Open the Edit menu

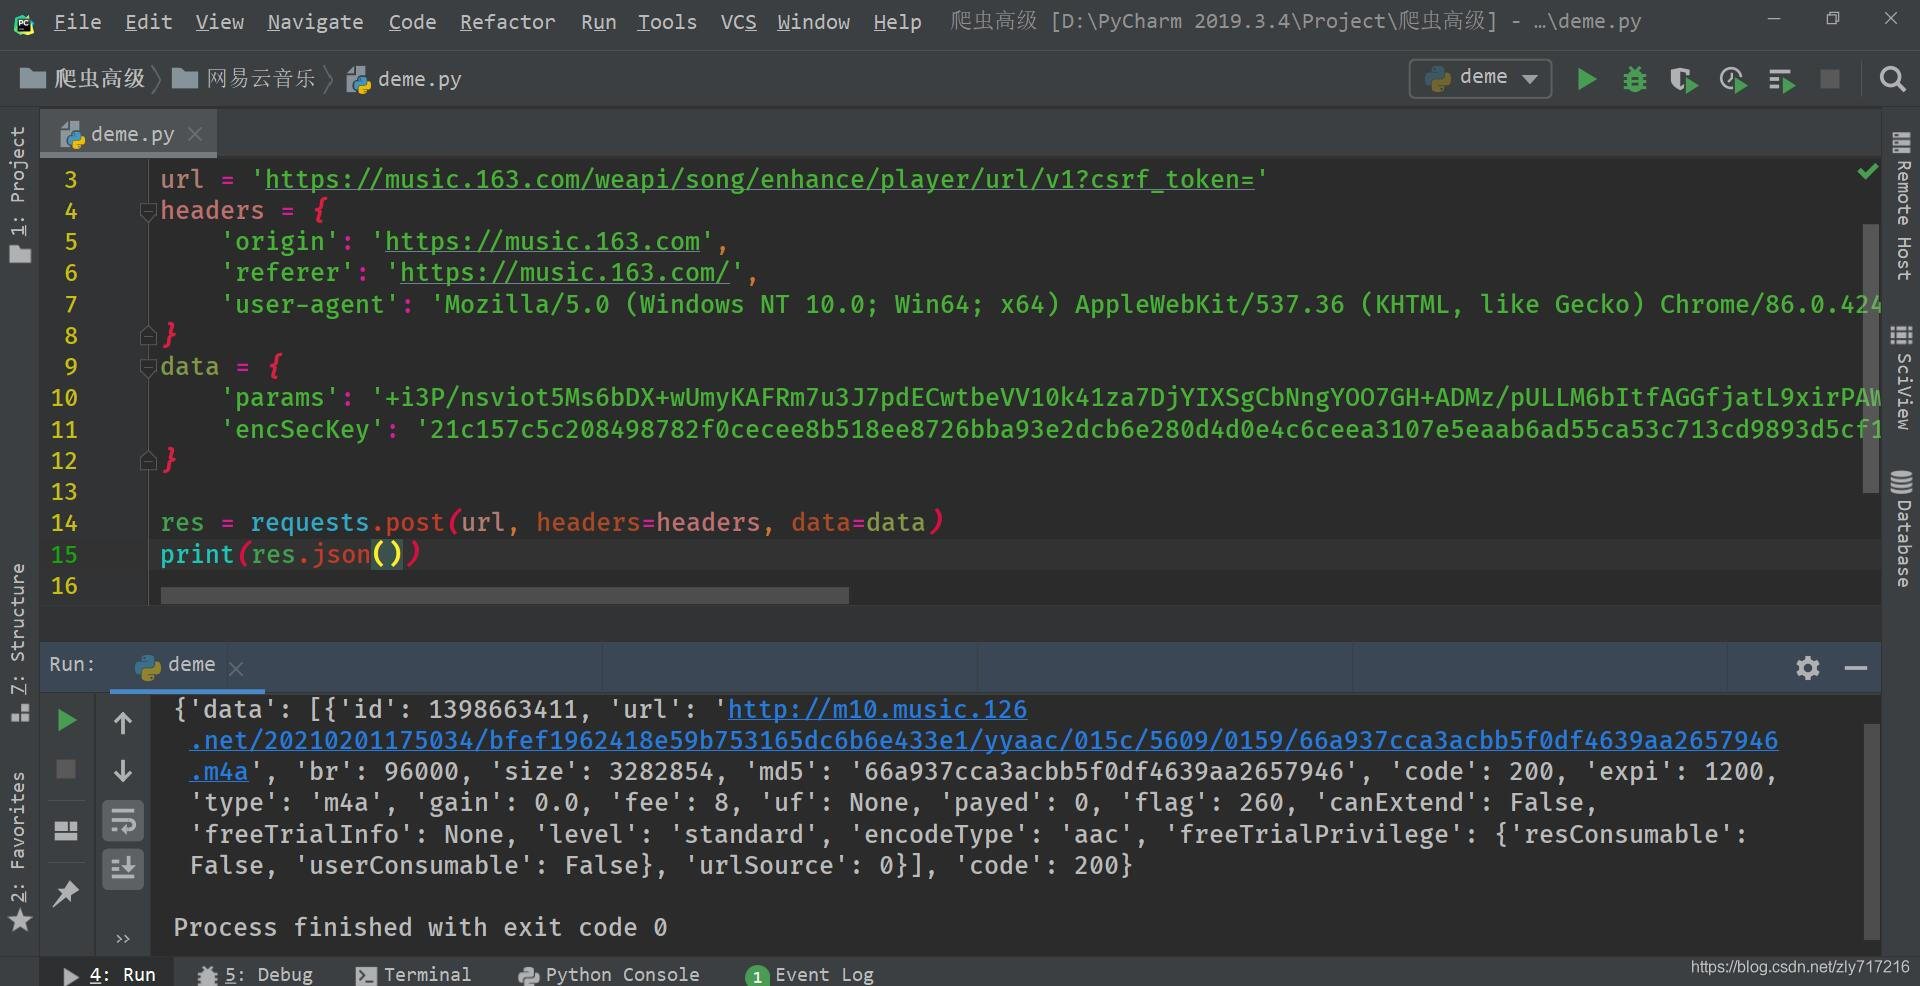point(148,22)
